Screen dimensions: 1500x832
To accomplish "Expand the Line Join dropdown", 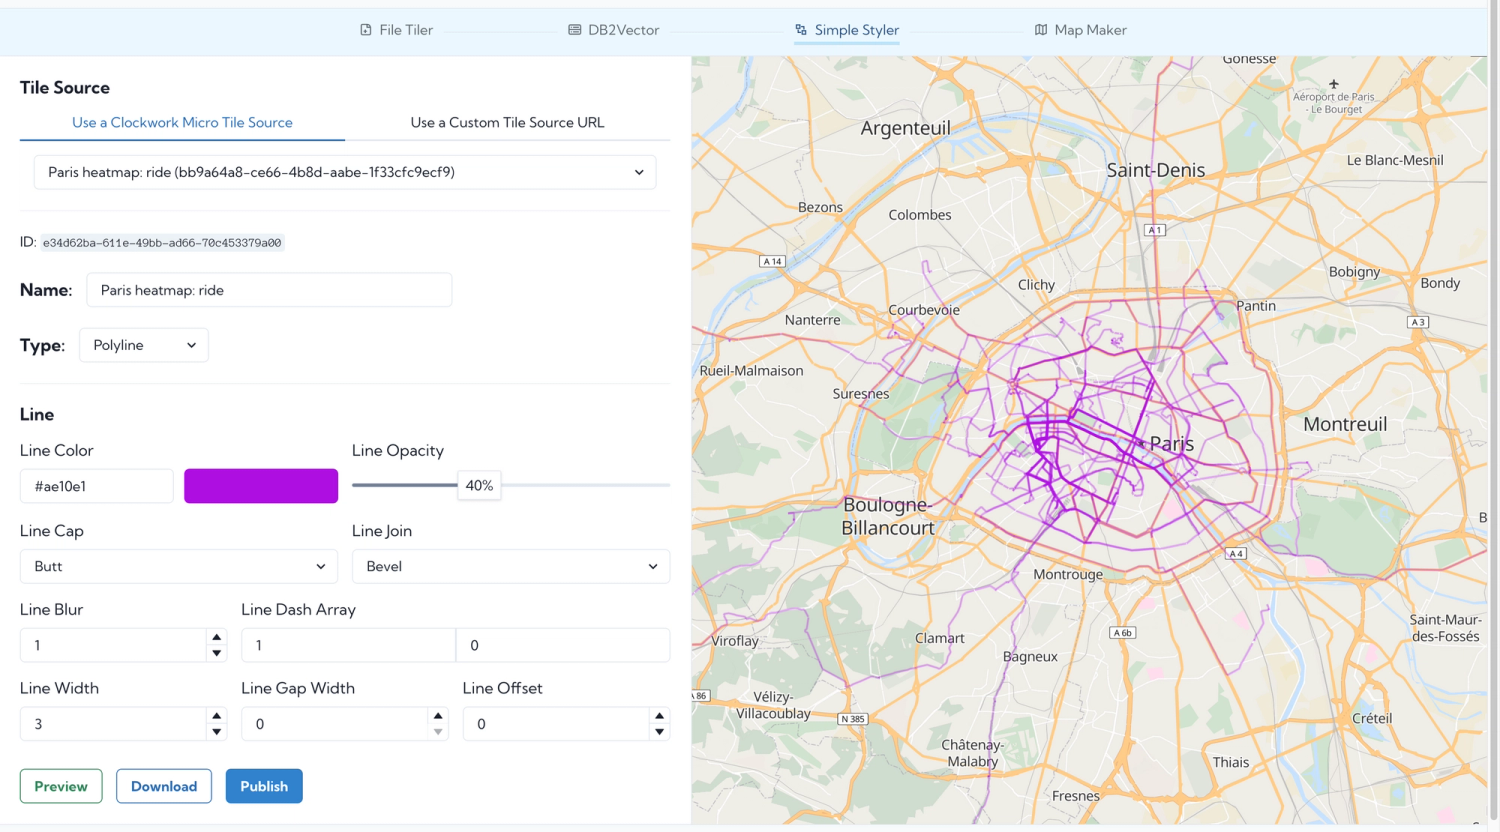I will tap(511, 566).
